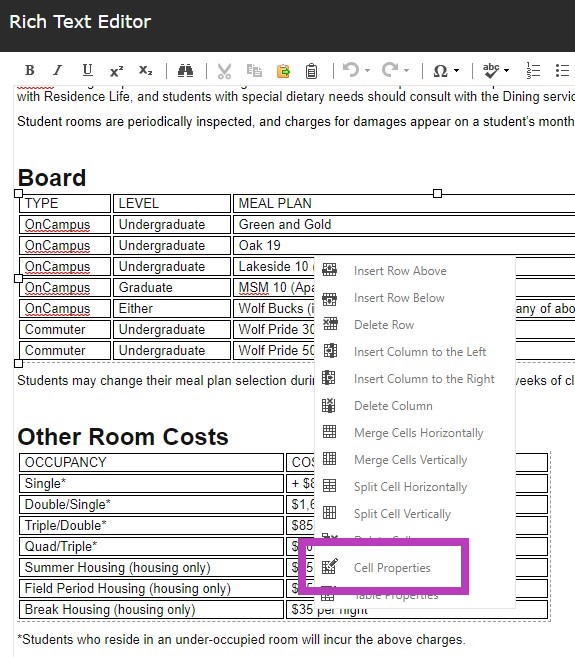The image size is (575, 657).
Task: Click the Paste clipboard icon
Action: 311,70
